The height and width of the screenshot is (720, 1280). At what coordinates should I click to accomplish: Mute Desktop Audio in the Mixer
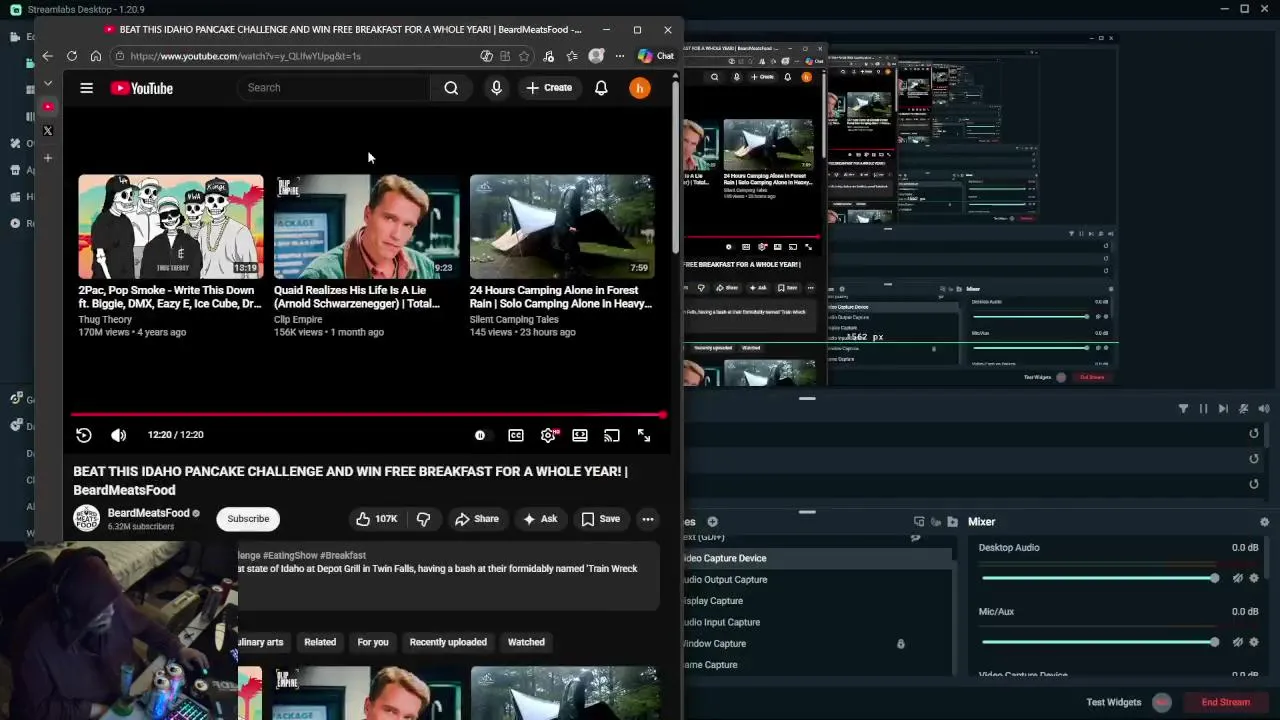pyautogui.click(x=1238, y=578)
